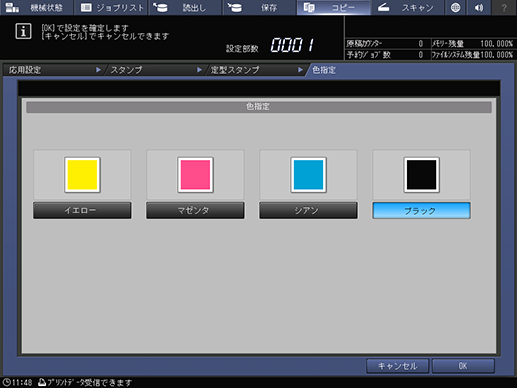Click the clock icon showing 11:48
The height and width of the screenshot is (388, 517).
(6, 382)
